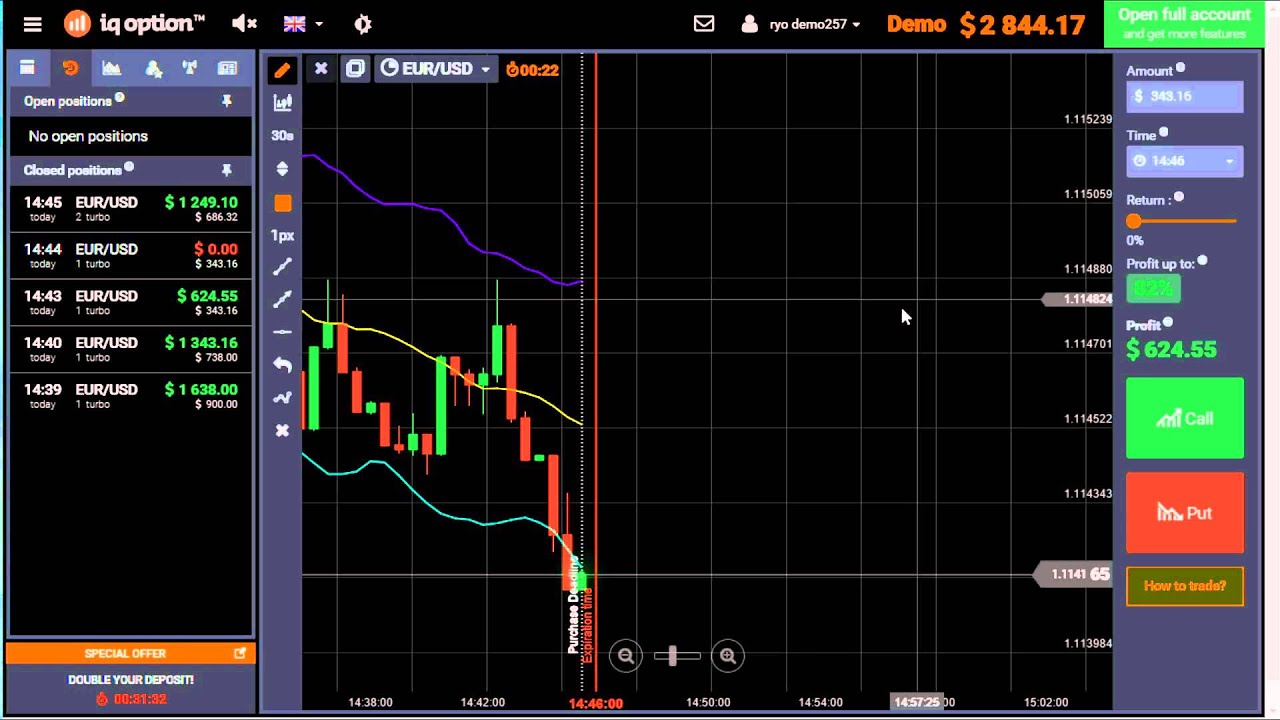
Task: Pin the Open positions panel
Action: [227, 101]
